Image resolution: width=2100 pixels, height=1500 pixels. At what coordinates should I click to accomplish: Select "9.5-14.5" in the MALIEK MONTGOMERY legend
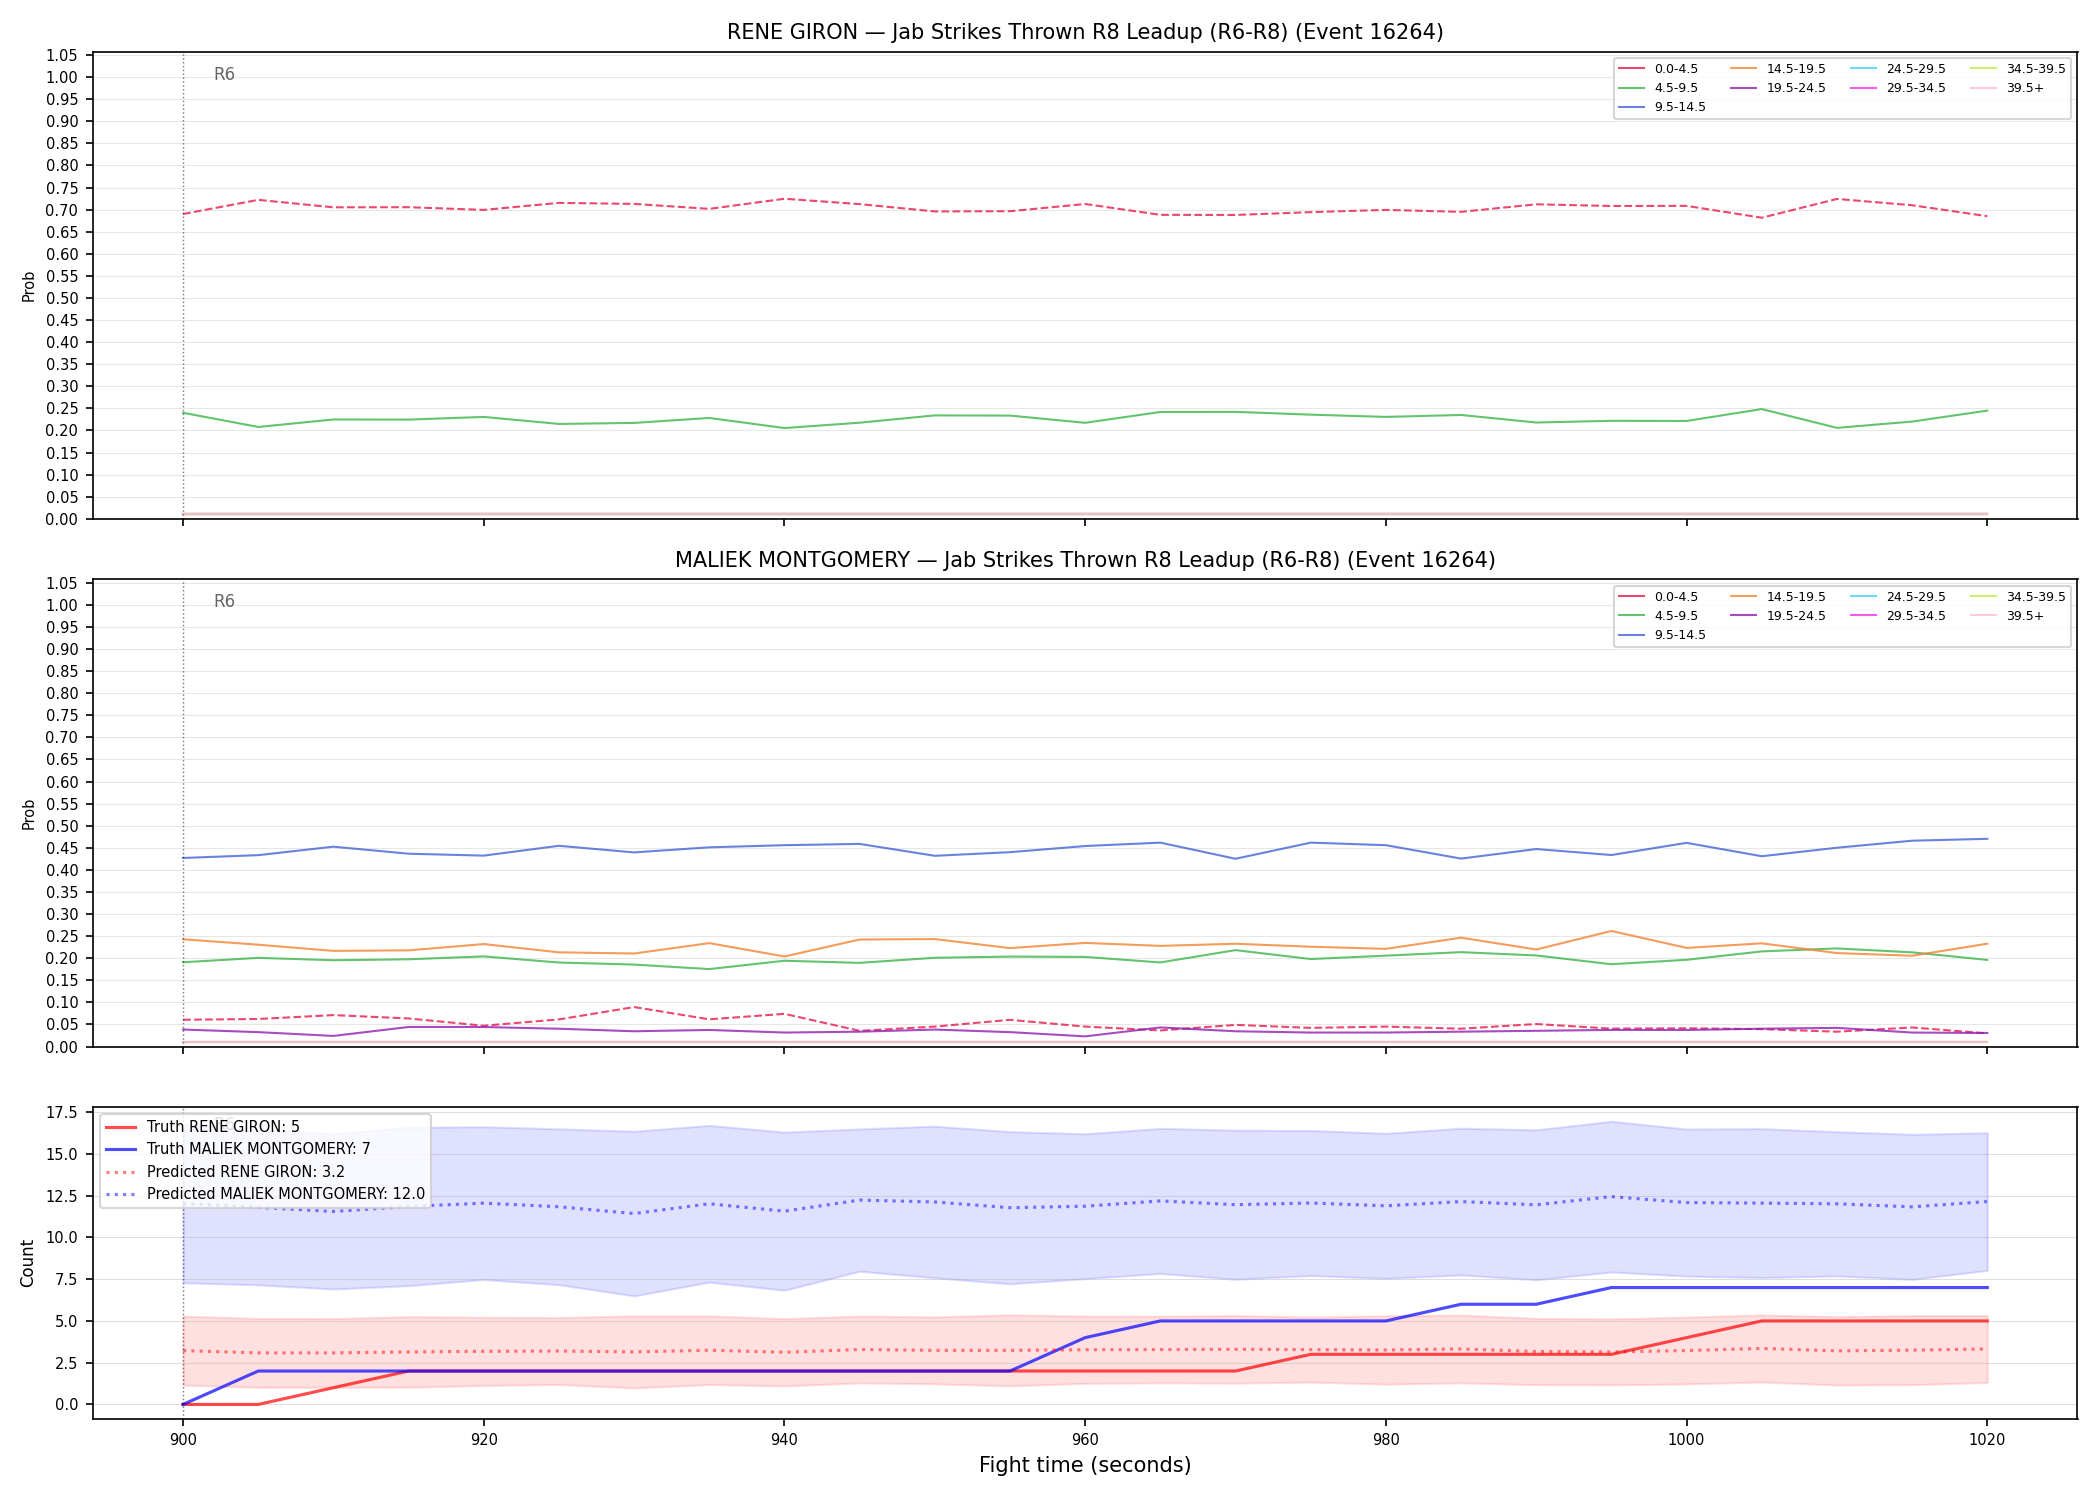point(1680,635)
